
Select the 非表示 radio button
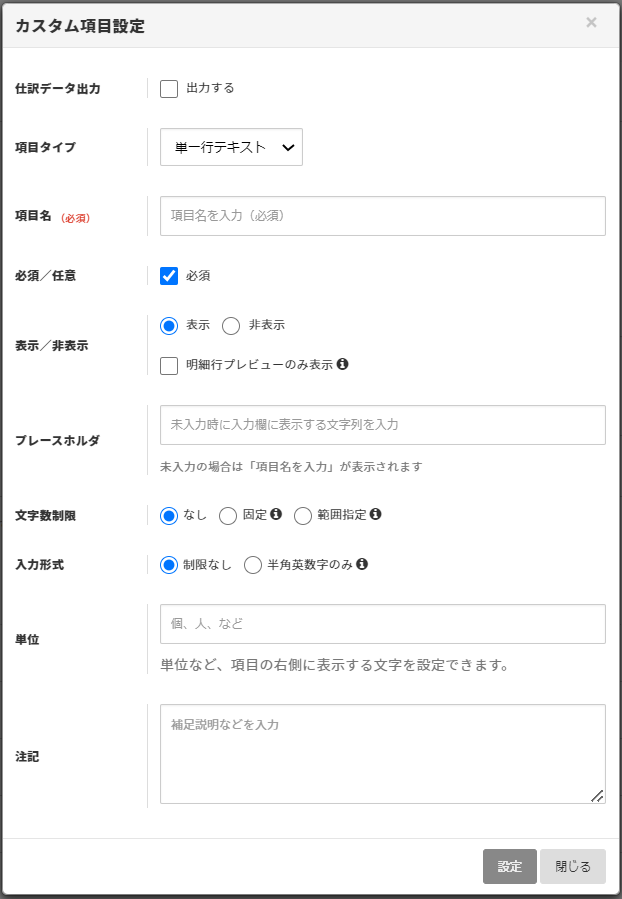point(231,326)
